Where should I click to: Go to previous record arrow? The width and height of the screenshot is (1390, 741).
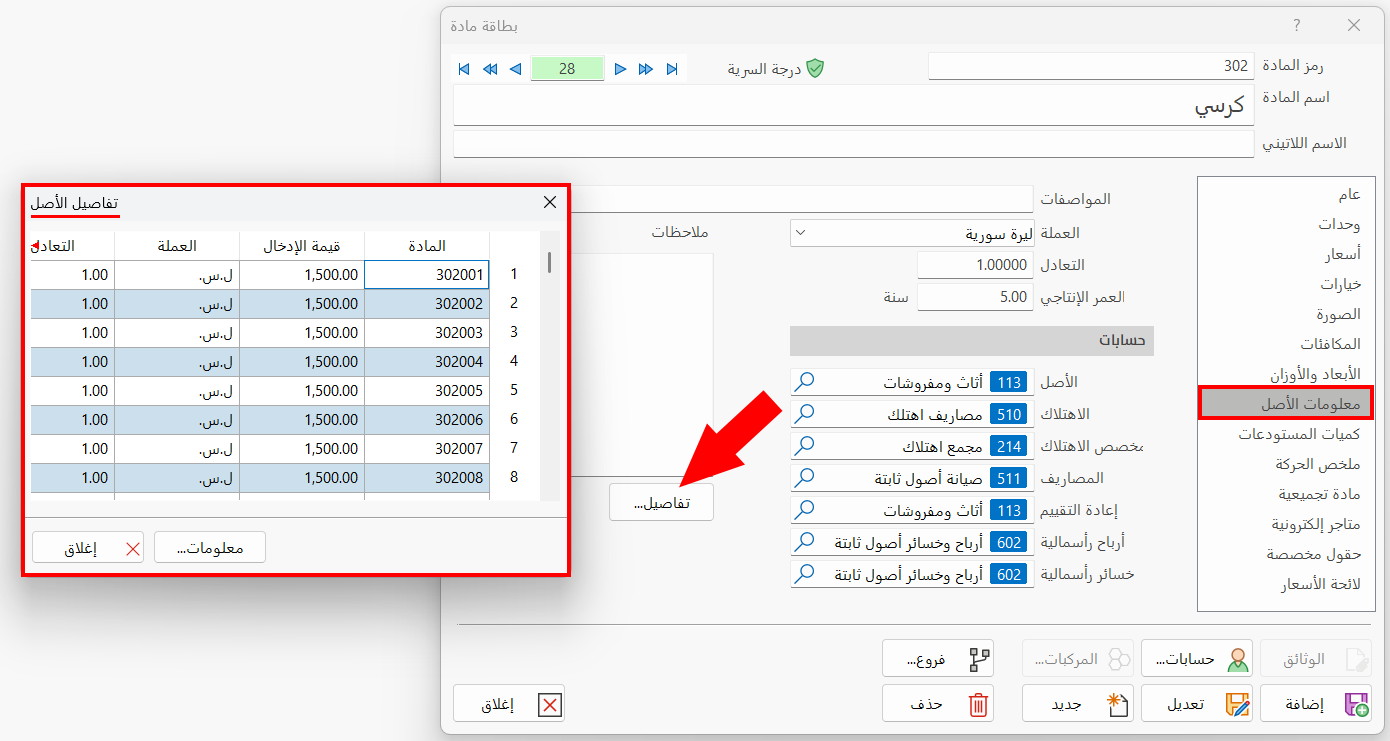[x=516, y=69]
